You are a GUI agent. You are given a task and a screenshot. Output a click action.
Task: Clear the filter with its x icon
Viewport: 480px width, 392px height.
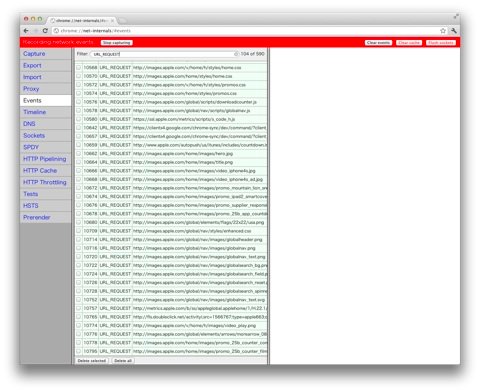pyautogui.click(x=236, y=54)
